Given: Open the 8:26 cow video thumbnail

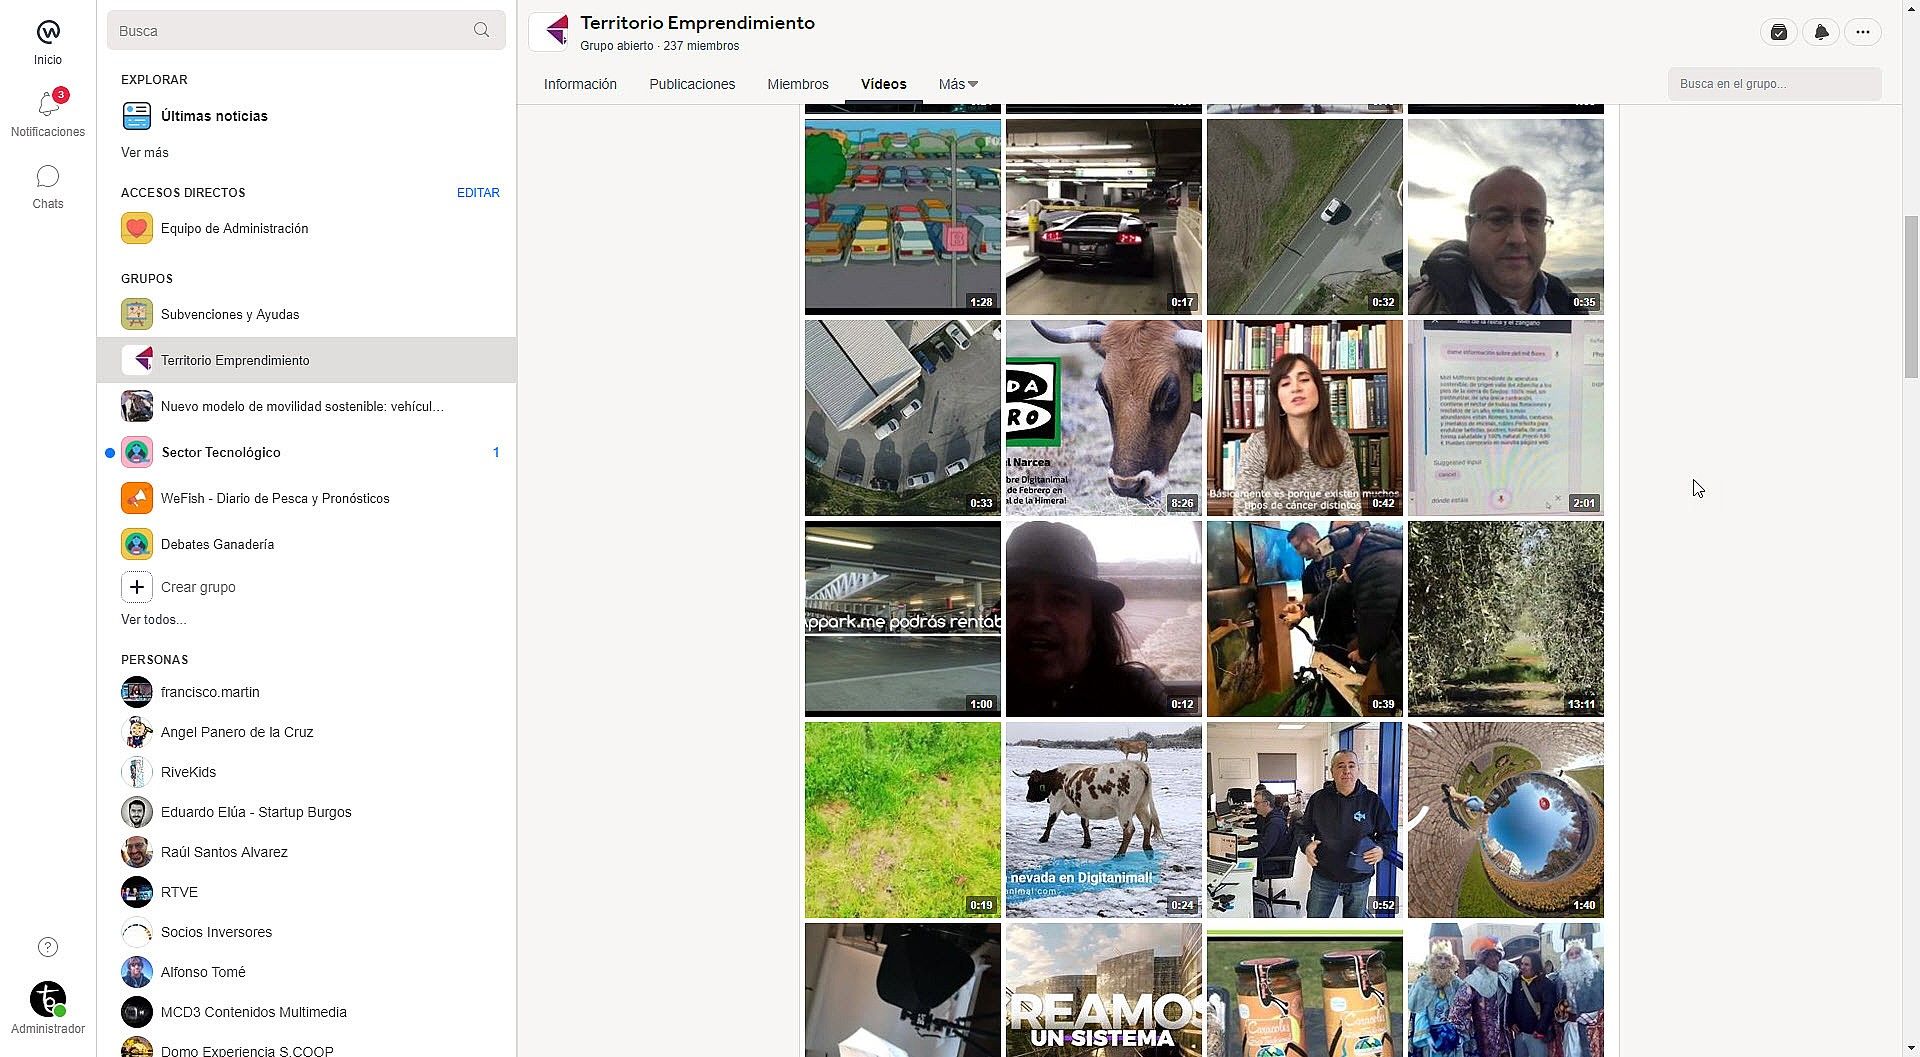Looking at the screenshot, I should point(1104,418).
